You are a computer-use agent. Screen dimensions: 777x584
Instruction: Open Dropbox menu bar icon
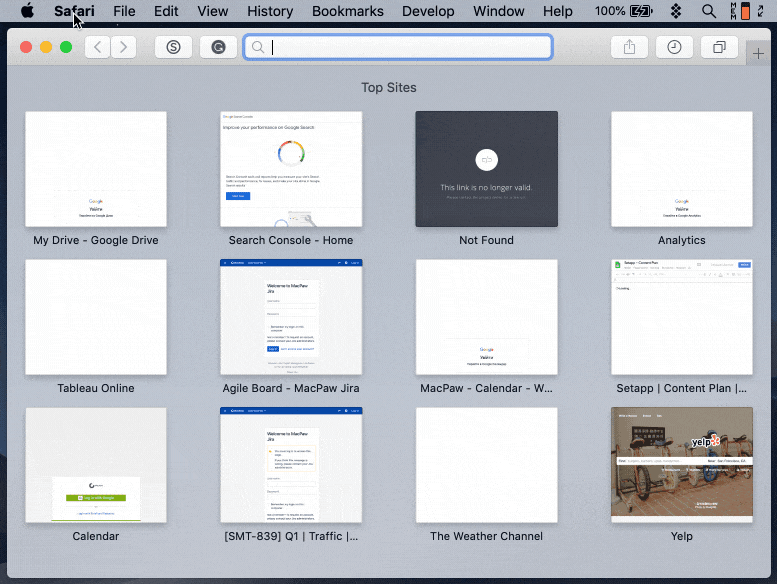coord(676,11)
